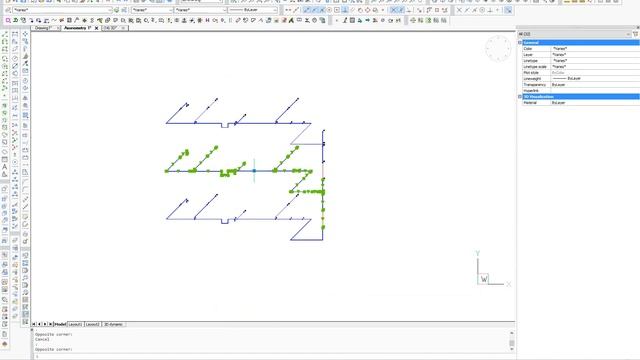640x360 pixels.
Task: Click the UCS W icon
Action: pyautogui.click(x=484, y=279)
